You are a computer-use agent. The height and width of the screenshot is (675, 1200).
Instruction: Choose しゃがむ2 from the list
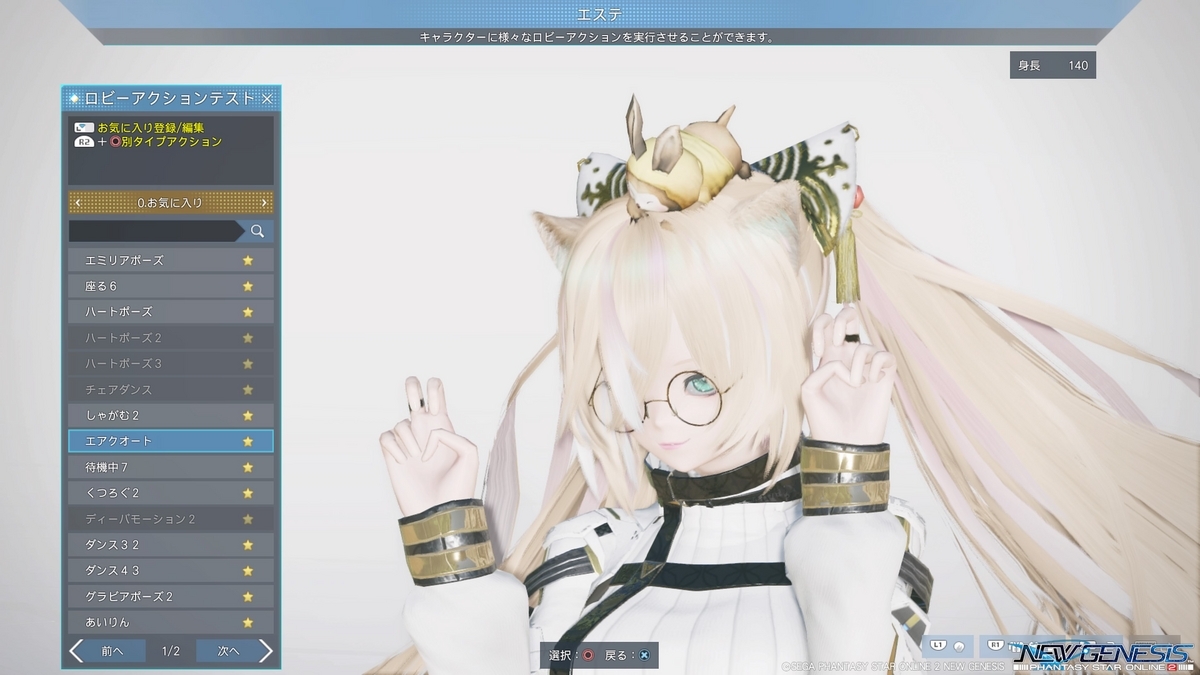point(171,415)
